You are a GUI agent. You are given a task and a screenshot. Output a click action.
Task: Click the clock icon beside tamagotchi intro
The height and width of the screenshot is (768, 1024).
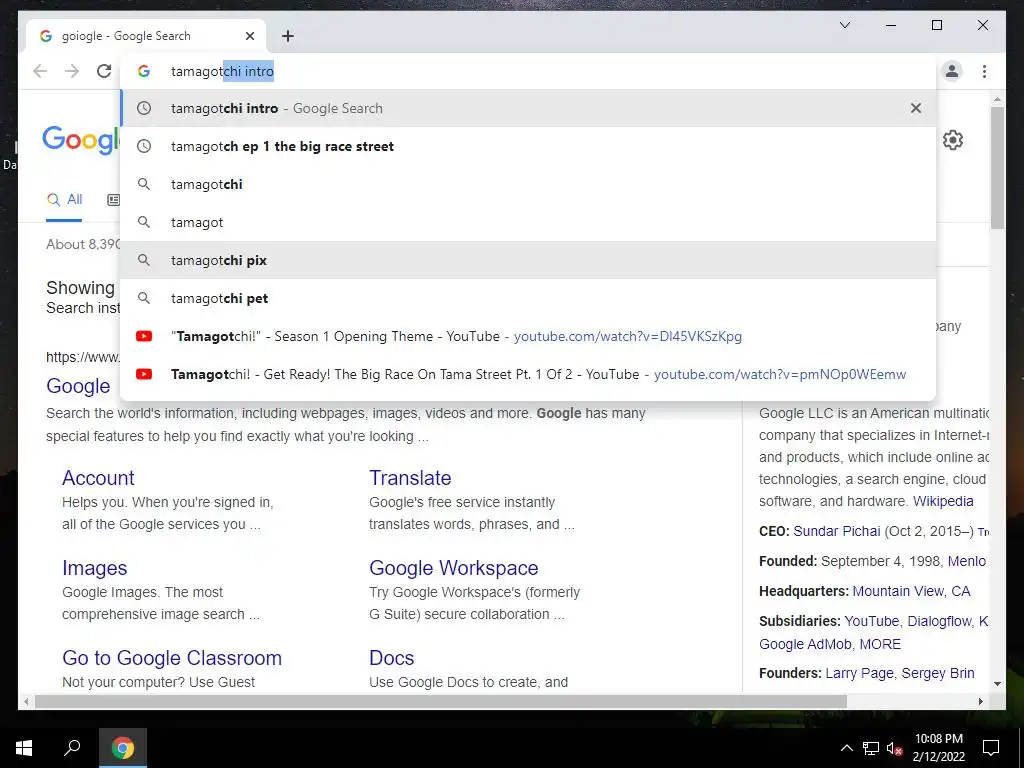(144, 108)
